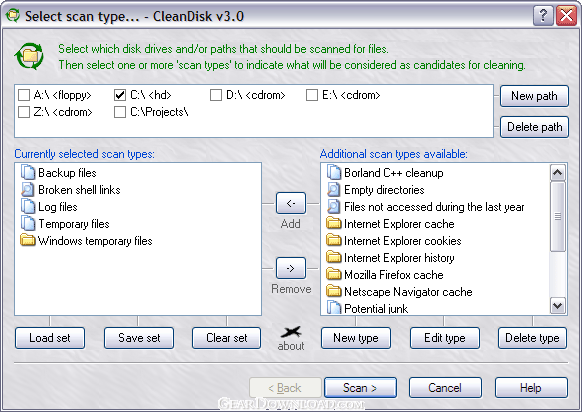582x412 pixels.
Task: Click the Files not accessed icon
Action: (334, 207)
